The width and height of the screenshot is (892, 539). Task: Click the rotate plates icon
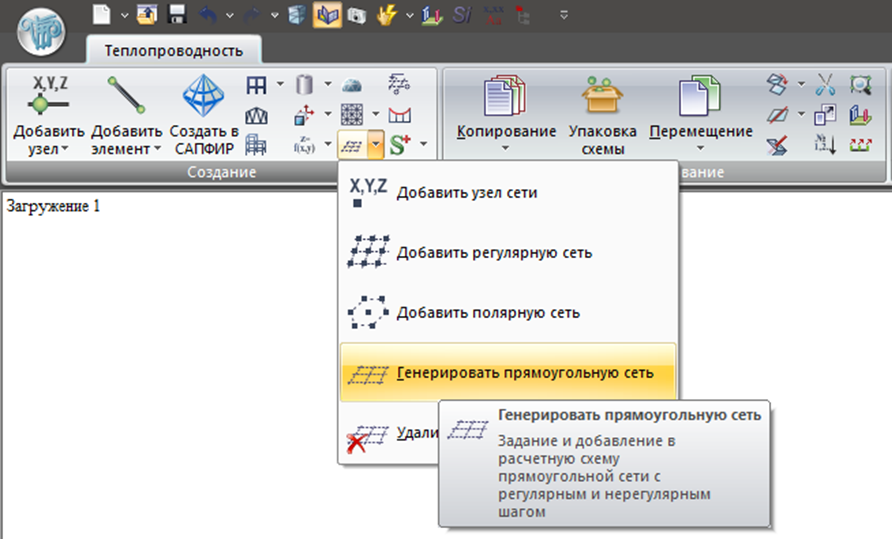[x=777, y=84]
